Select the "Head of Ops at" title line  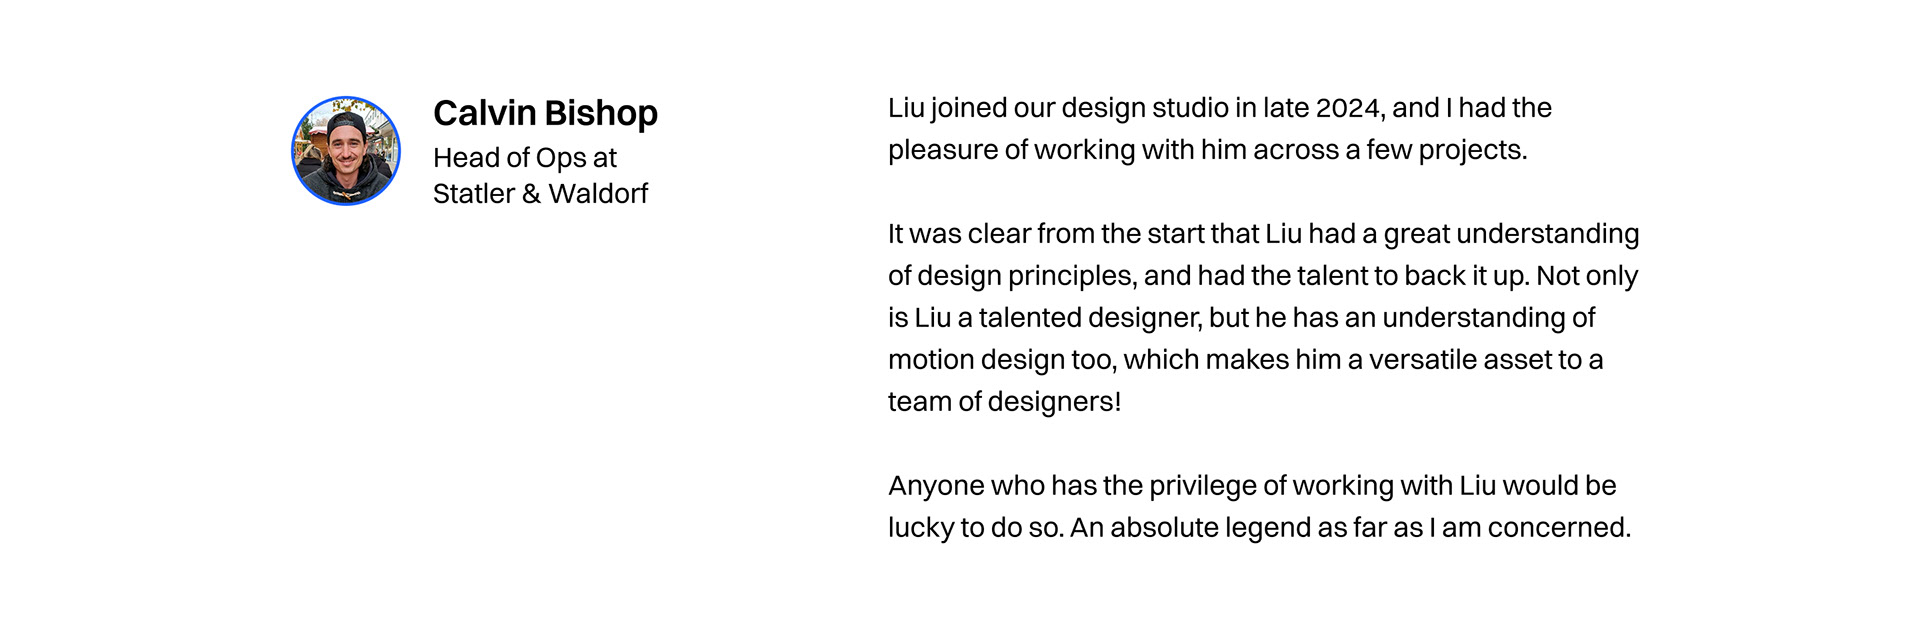pyautogui.click(x=525, y=158)
